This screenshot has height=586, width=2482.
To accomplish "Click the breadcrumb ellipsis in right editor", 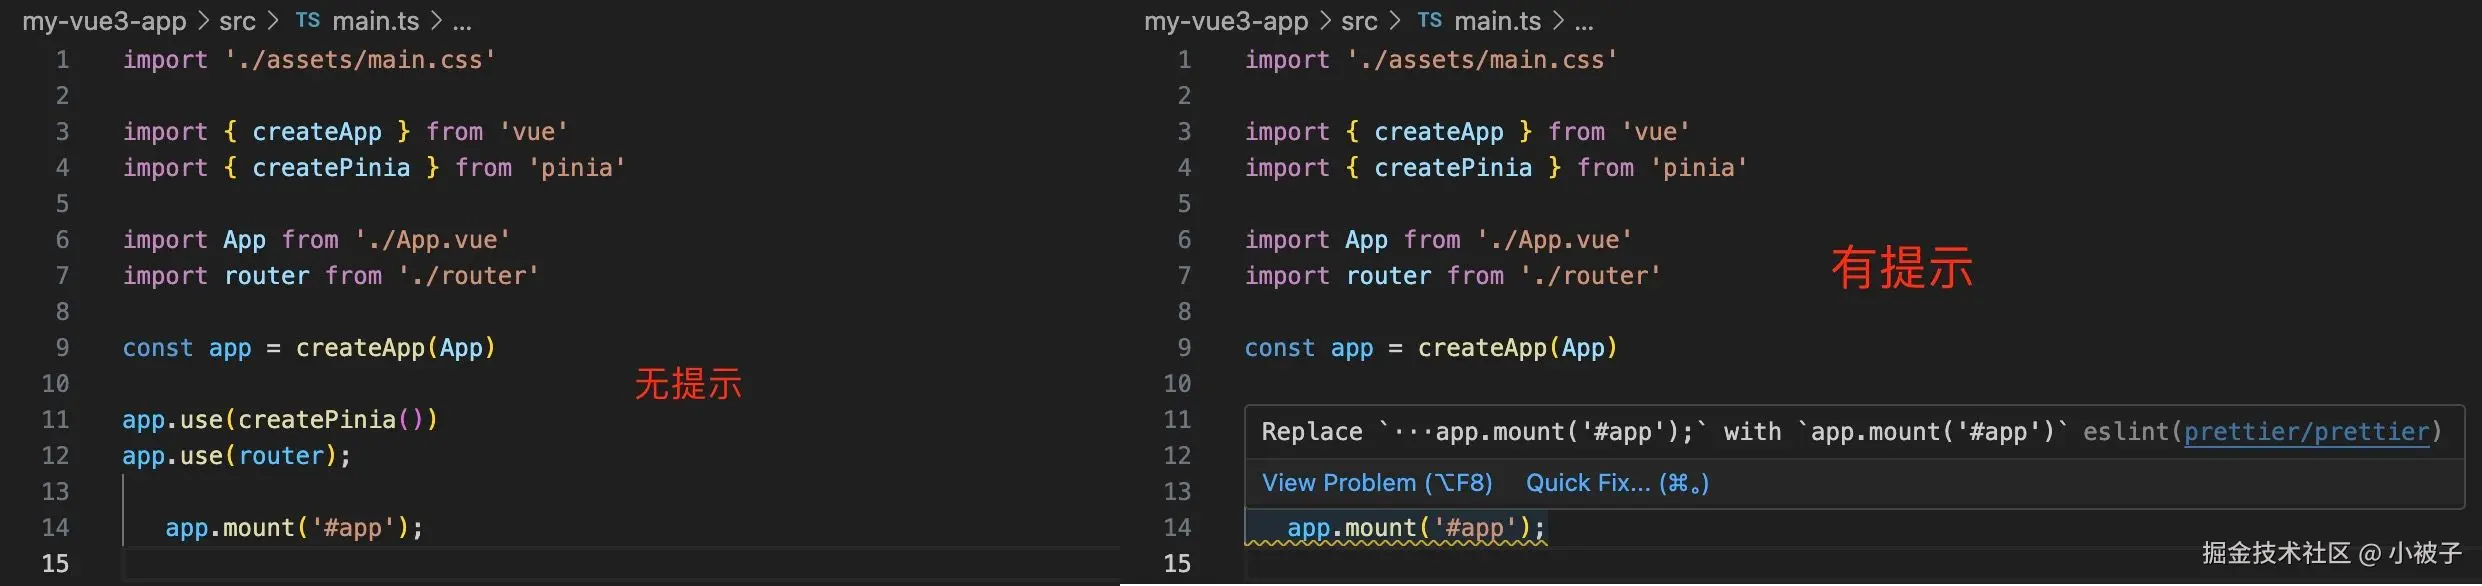I will 1584,21.
